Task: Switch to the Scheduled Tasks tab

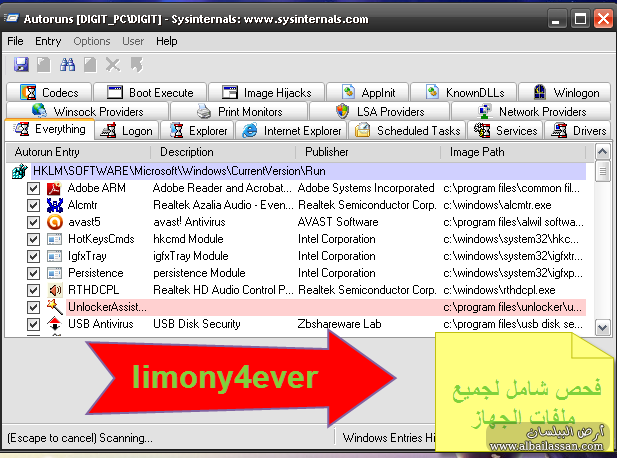Action: pos(407,130)
